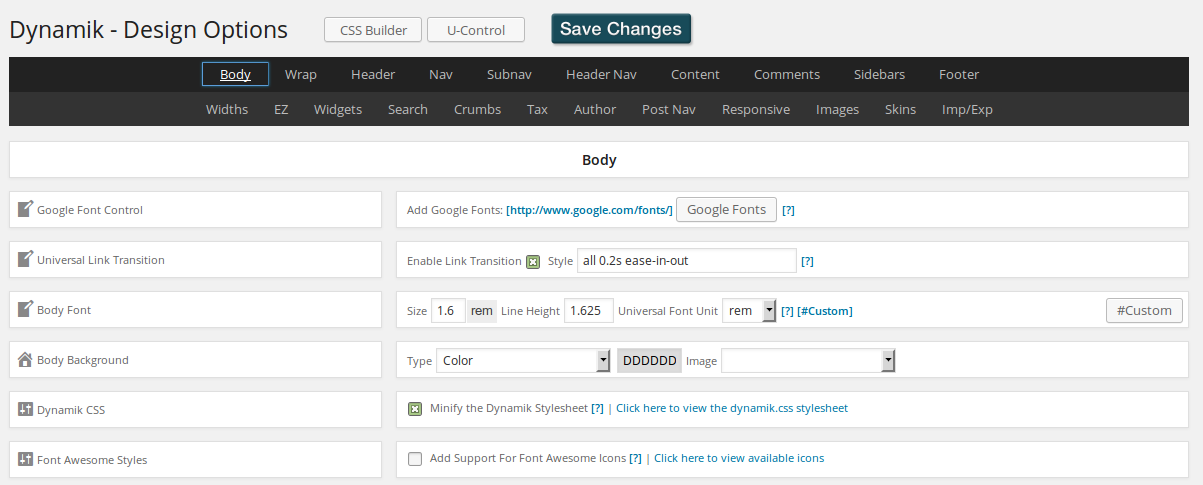The image size is (1203, 485).
Task: Open the Tax tab
Action: click(537, 109)
